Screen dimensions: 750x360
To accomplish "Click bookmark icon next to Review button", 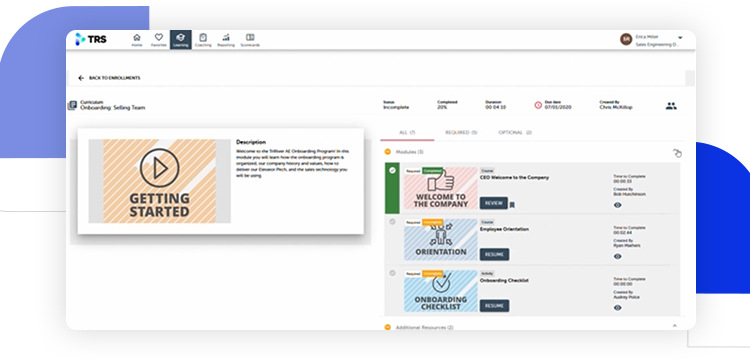I will click(512, 205).
